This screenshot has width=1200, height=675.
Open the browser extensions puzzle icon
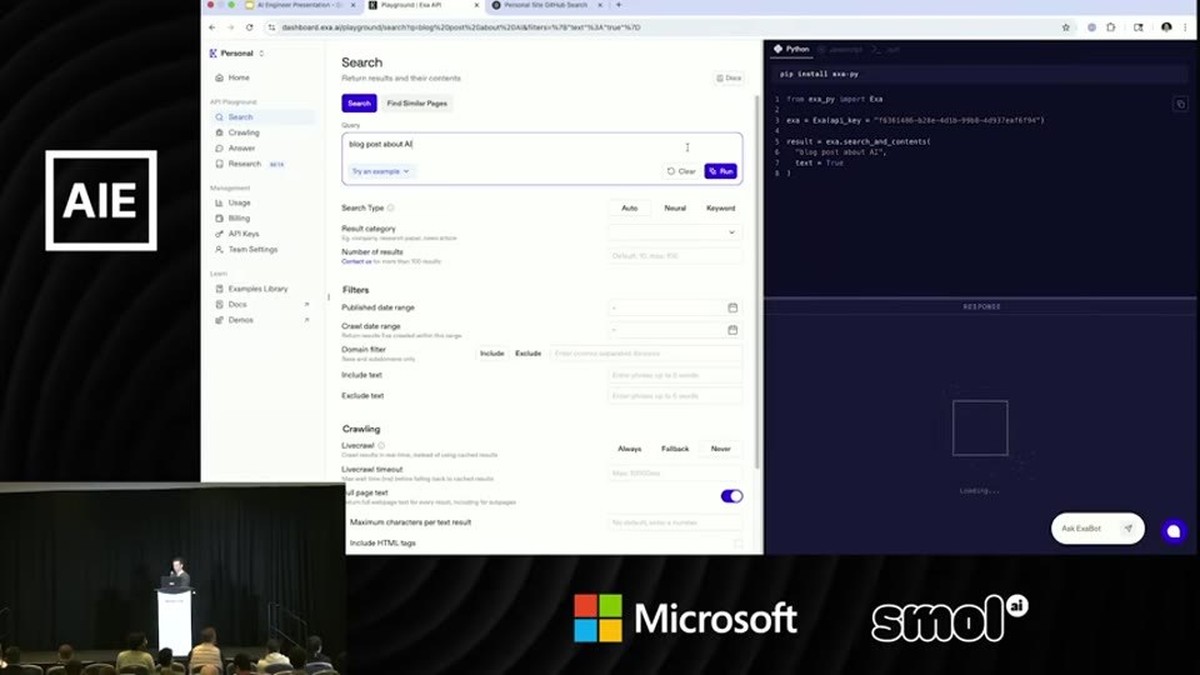[x=1111, y=27]
